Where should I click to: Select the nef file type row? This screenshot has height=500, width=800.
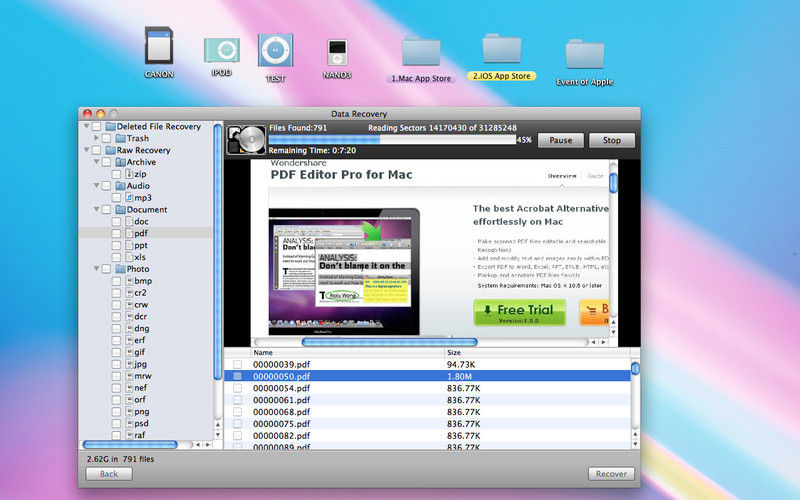tap(146, 388)
